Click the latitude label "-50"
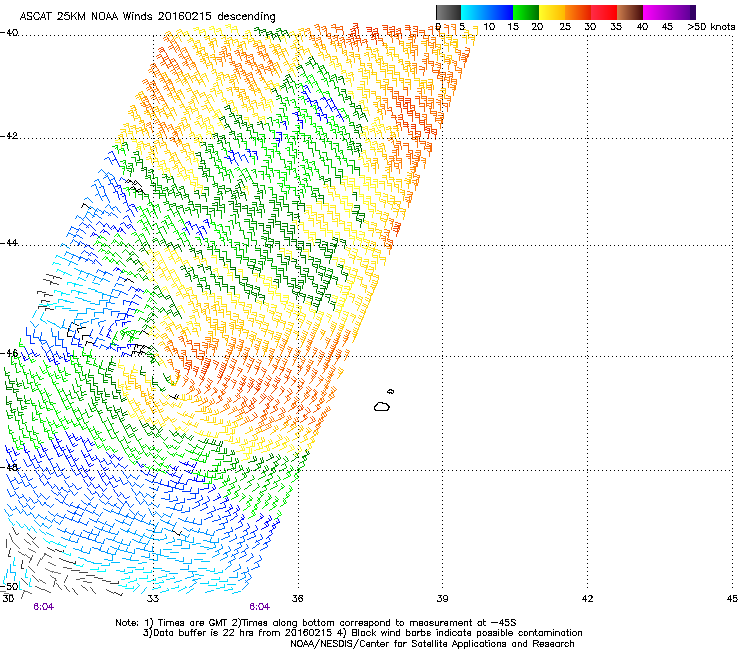Screen dimensions: 740x650 pyautogui.click(x=9, y=586)
